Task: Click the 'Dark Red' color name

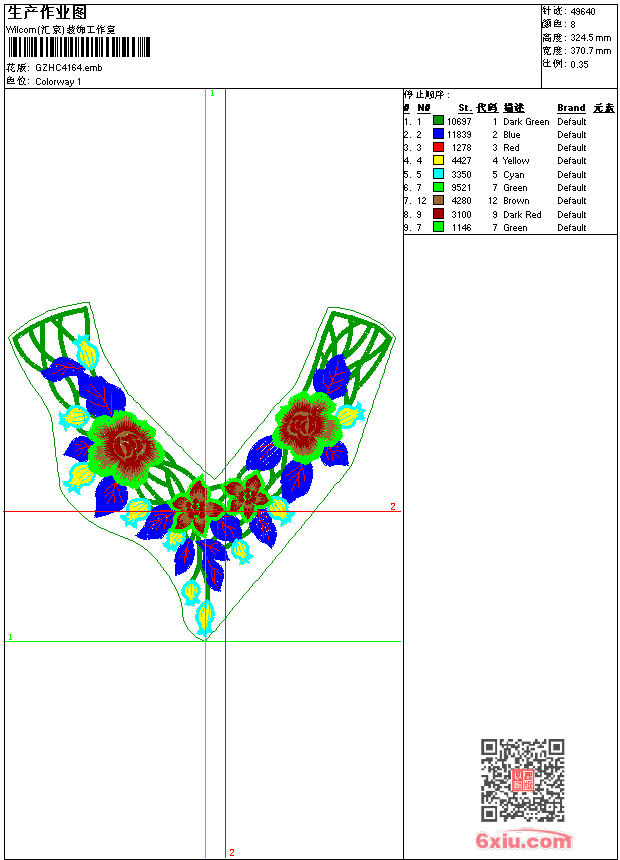Action: pos(522,215)
